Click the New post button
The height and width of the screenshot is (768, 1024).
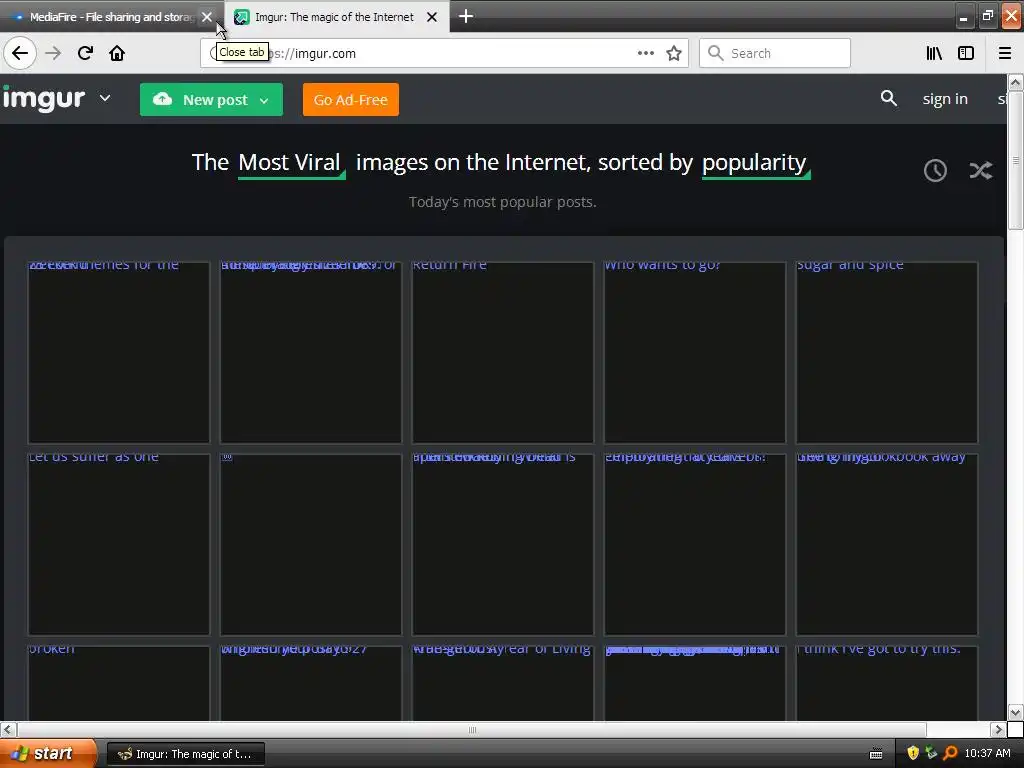pos(211,99)
